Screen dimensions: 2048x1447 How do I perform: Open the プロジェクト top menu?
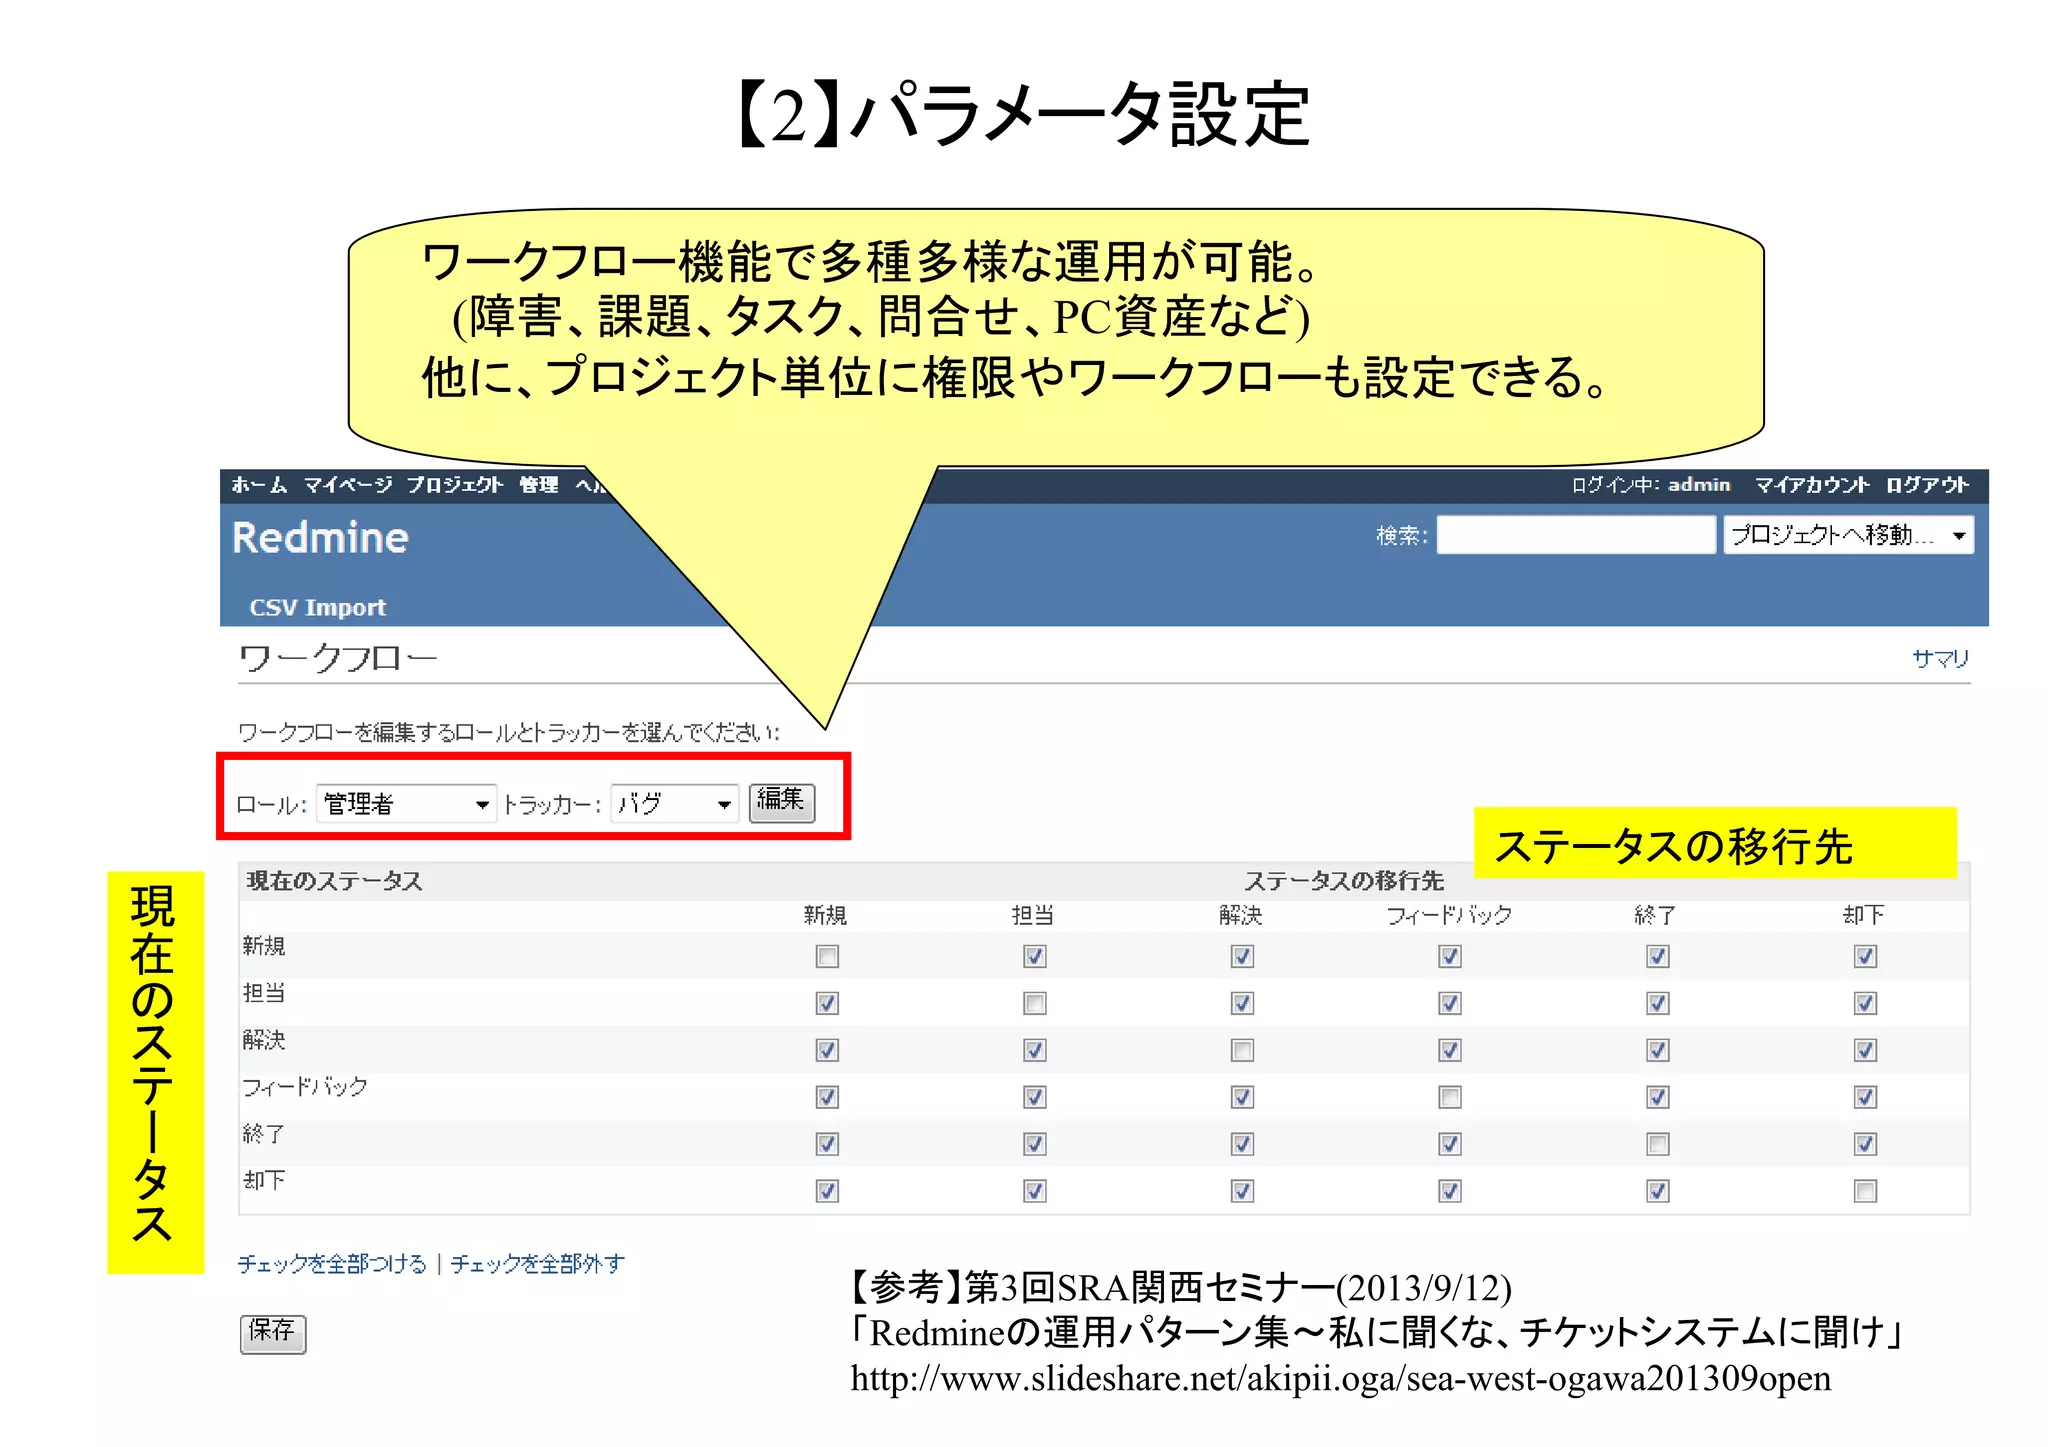[454, 485]
